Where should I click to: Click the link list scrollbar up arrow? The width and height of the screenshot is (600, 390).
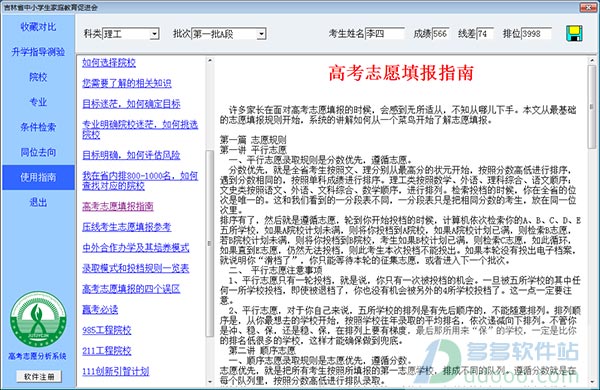pyautogui.click(x=210, y=60)
